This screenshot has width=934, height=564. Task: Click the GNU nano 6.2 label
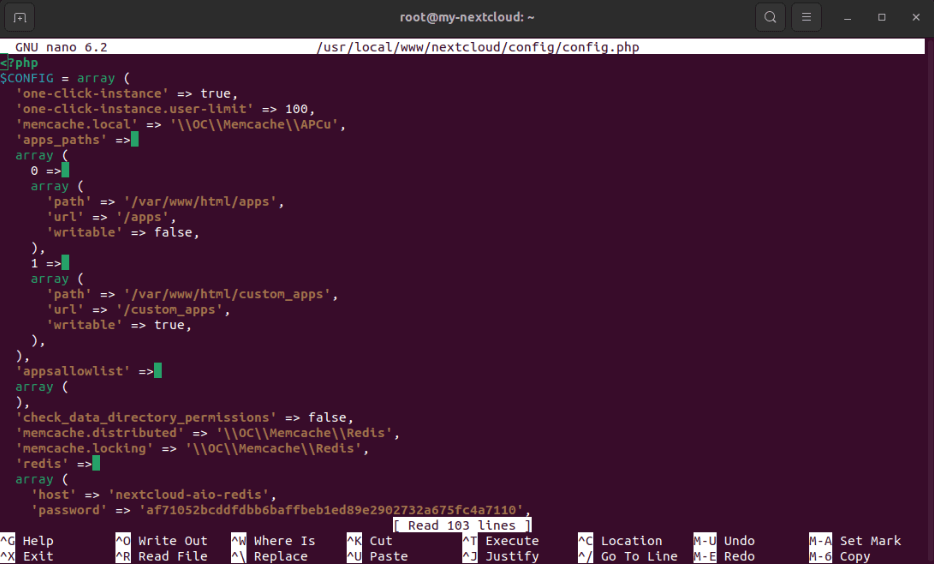pyautogui.click(x=61, y=47)
